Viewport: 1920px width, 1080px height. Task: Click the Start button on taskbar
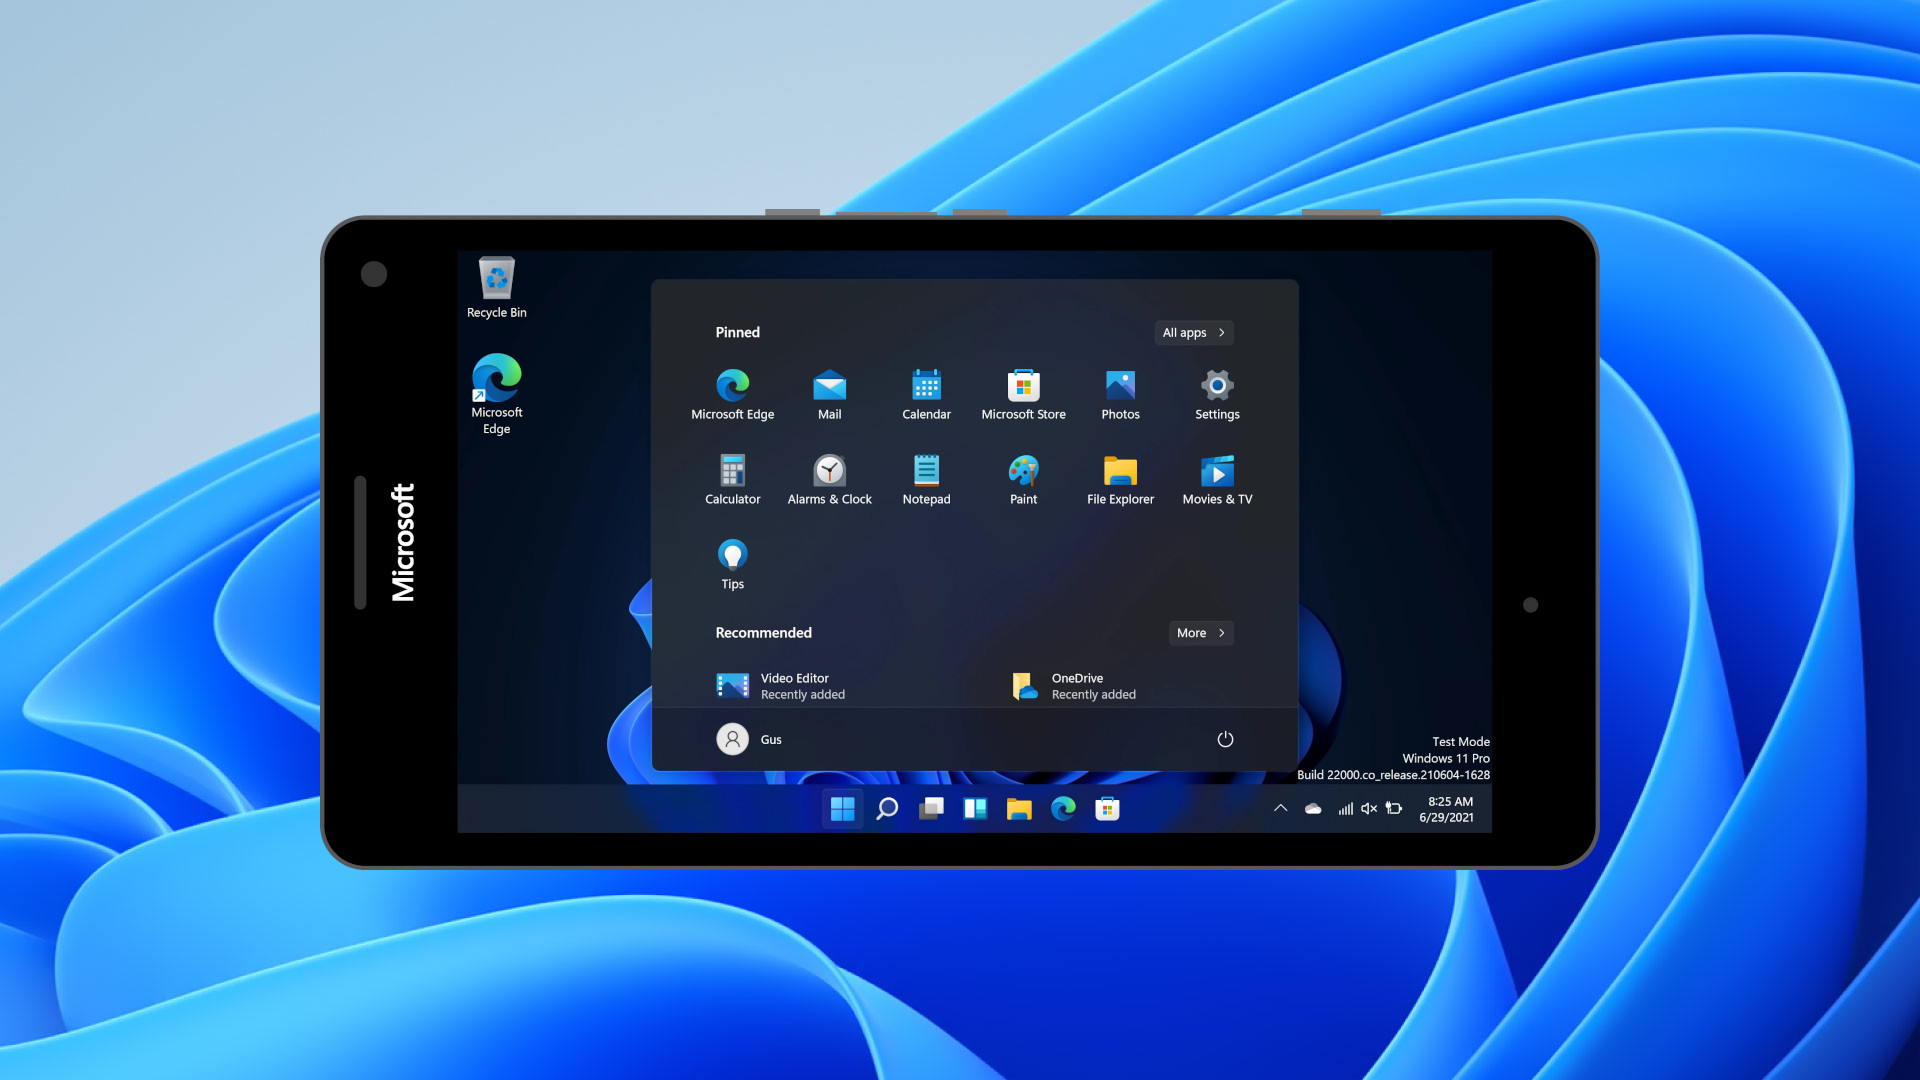[842, 809]
